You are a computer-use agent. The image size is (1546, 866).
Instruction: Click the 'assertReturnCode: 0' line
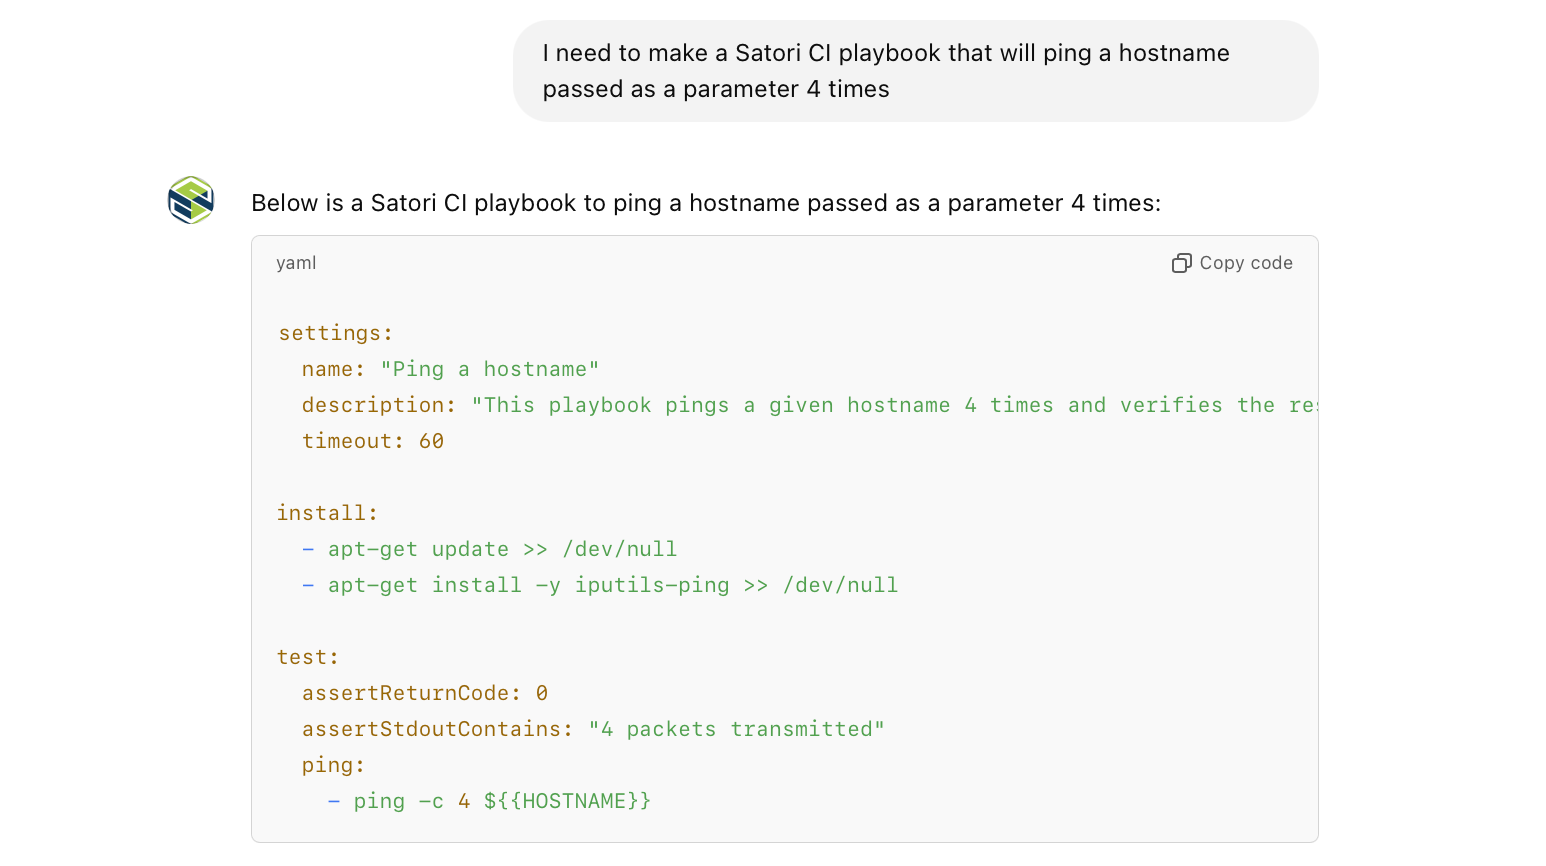pyautogui.click(x=425, y=693)
